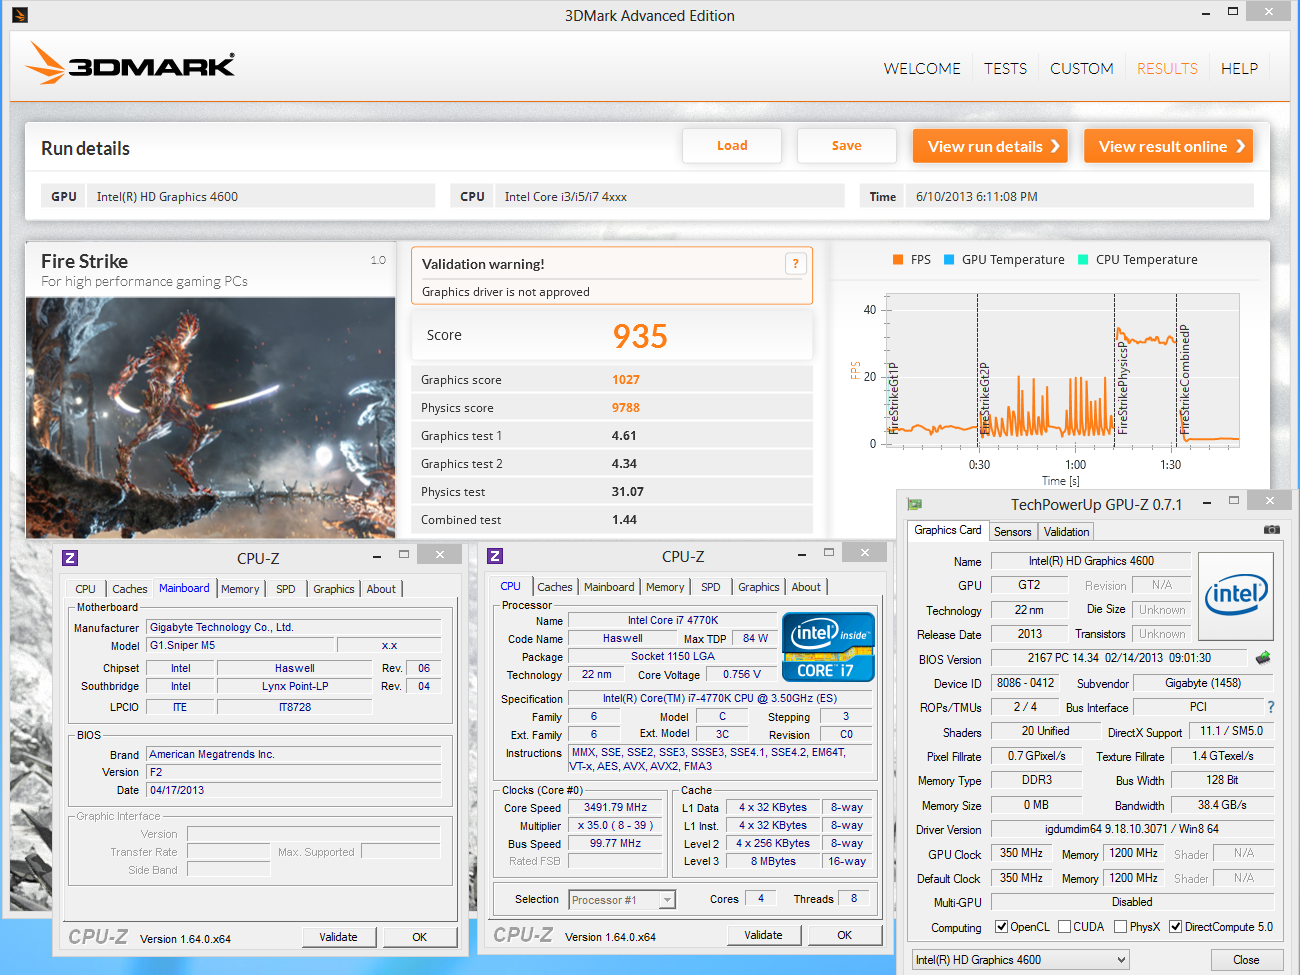Click the driver version igdumdim64 9.18.10.3071 field
Screen dimensions: 1300x975
[1132, 829]
